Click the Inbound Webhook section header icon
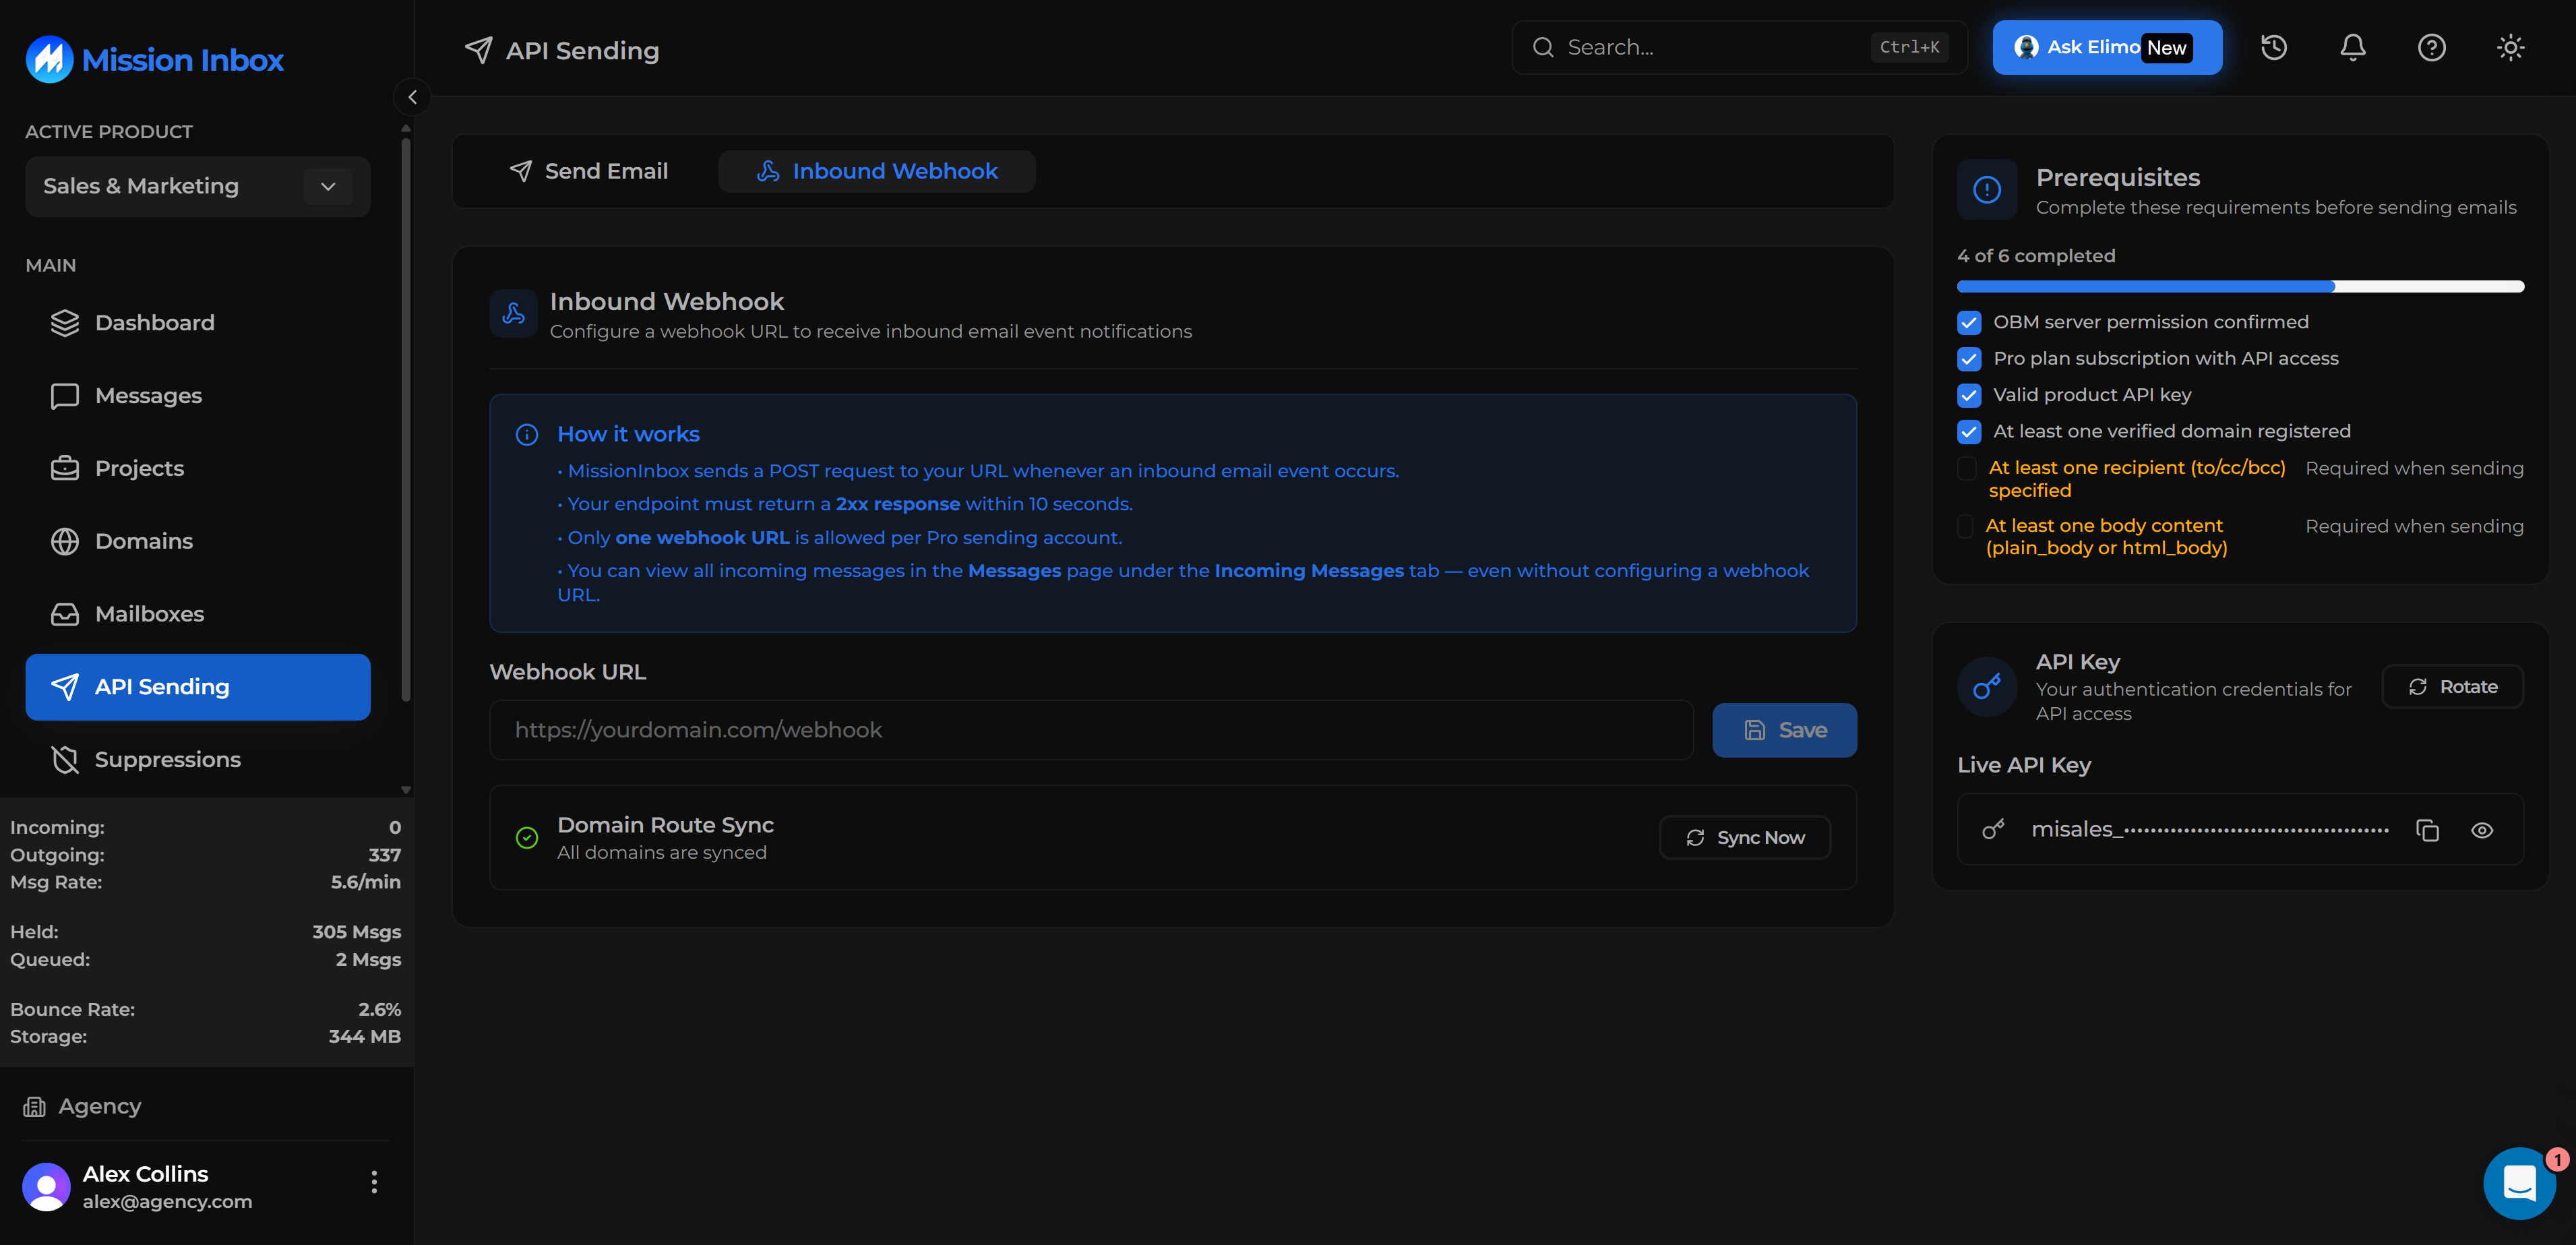Image resolution: width=2576 pixels, height=1245 pixels. tap(514, 314)
